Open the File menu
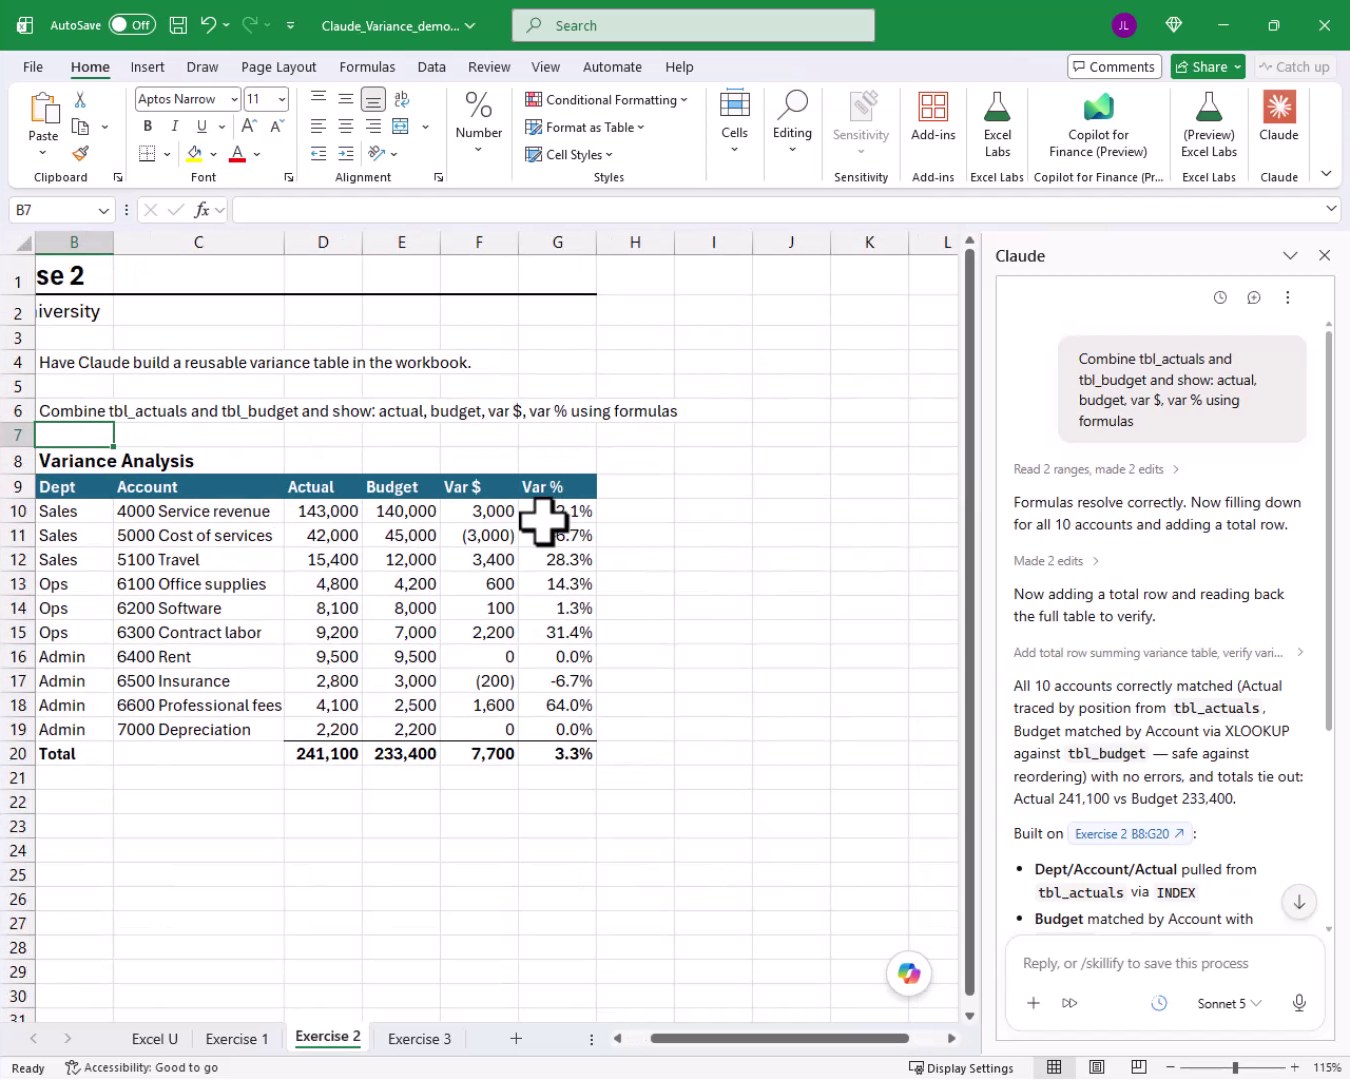This screenshot has width=1350, height=1080. click(x=33, y=67)
